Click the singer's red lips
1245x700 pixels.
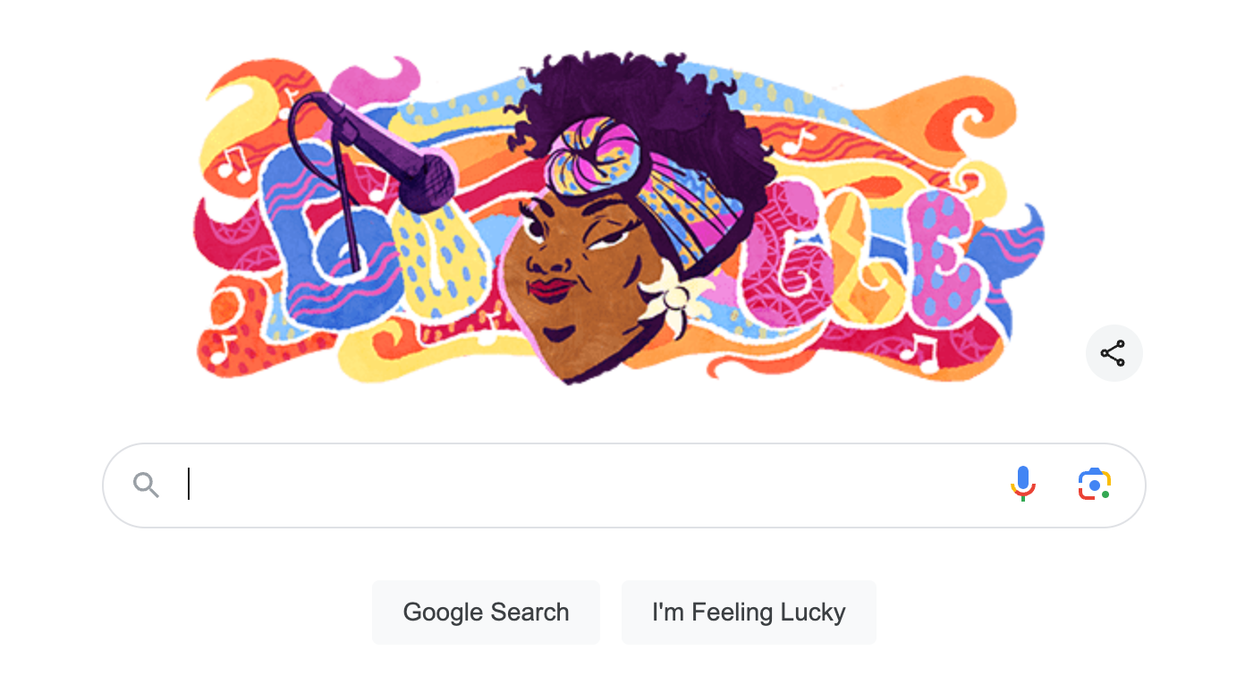[550, 289]
